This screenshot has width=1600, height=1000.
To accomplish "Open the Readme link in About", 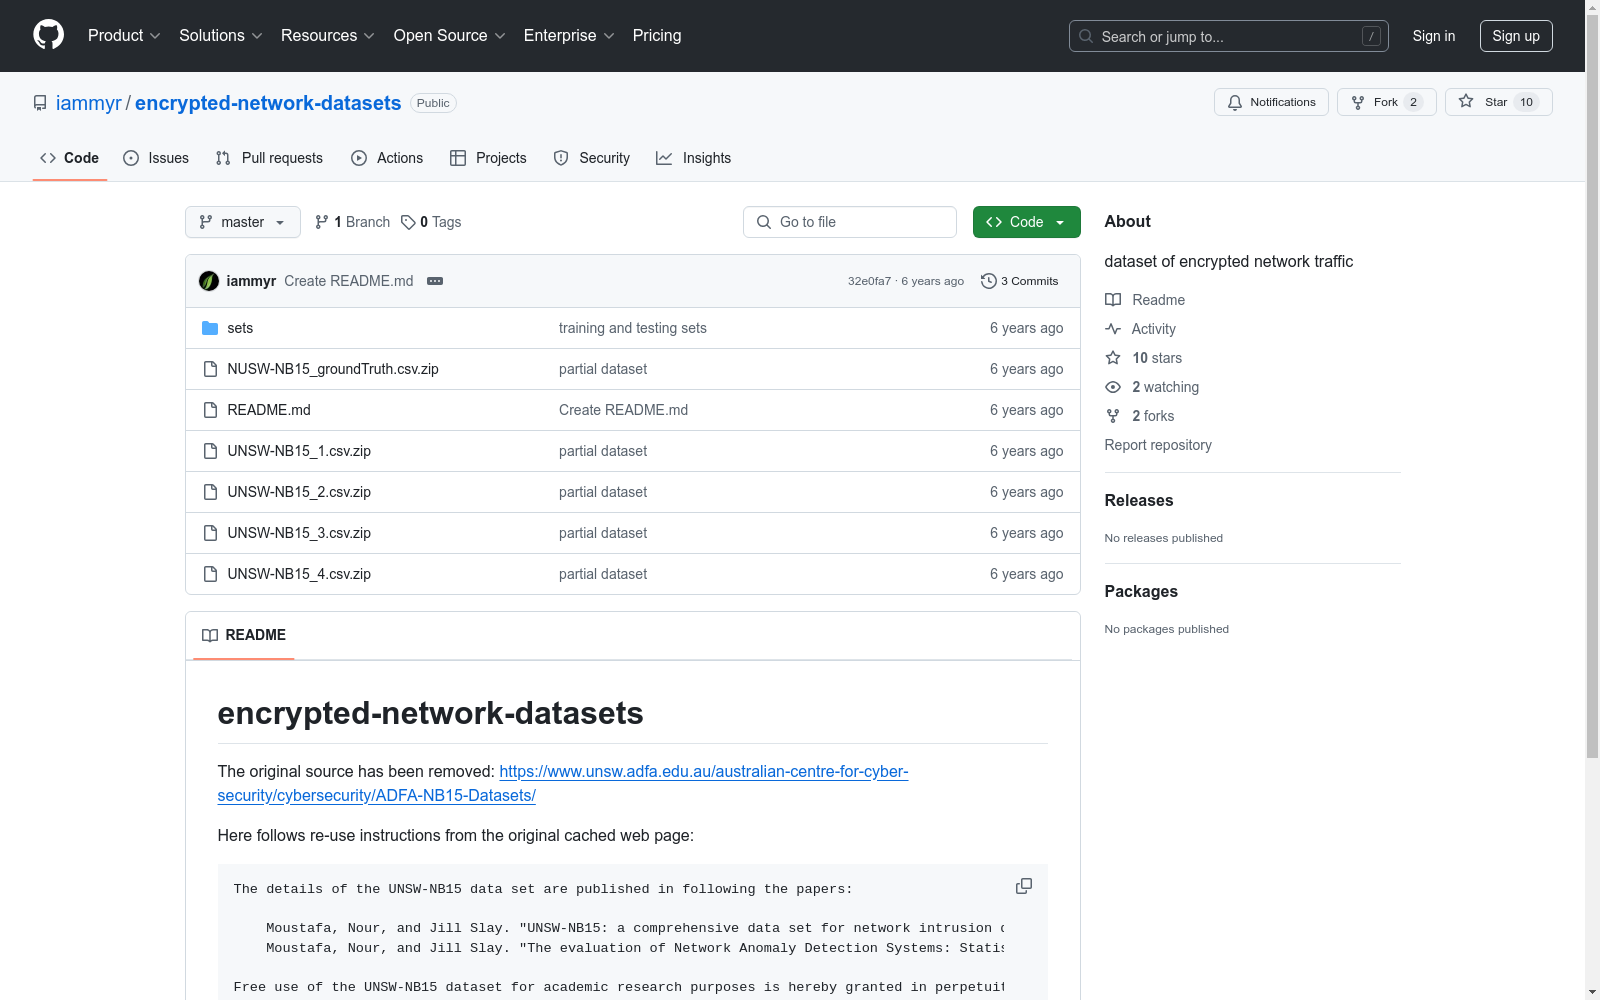I will pos(1145,300).
